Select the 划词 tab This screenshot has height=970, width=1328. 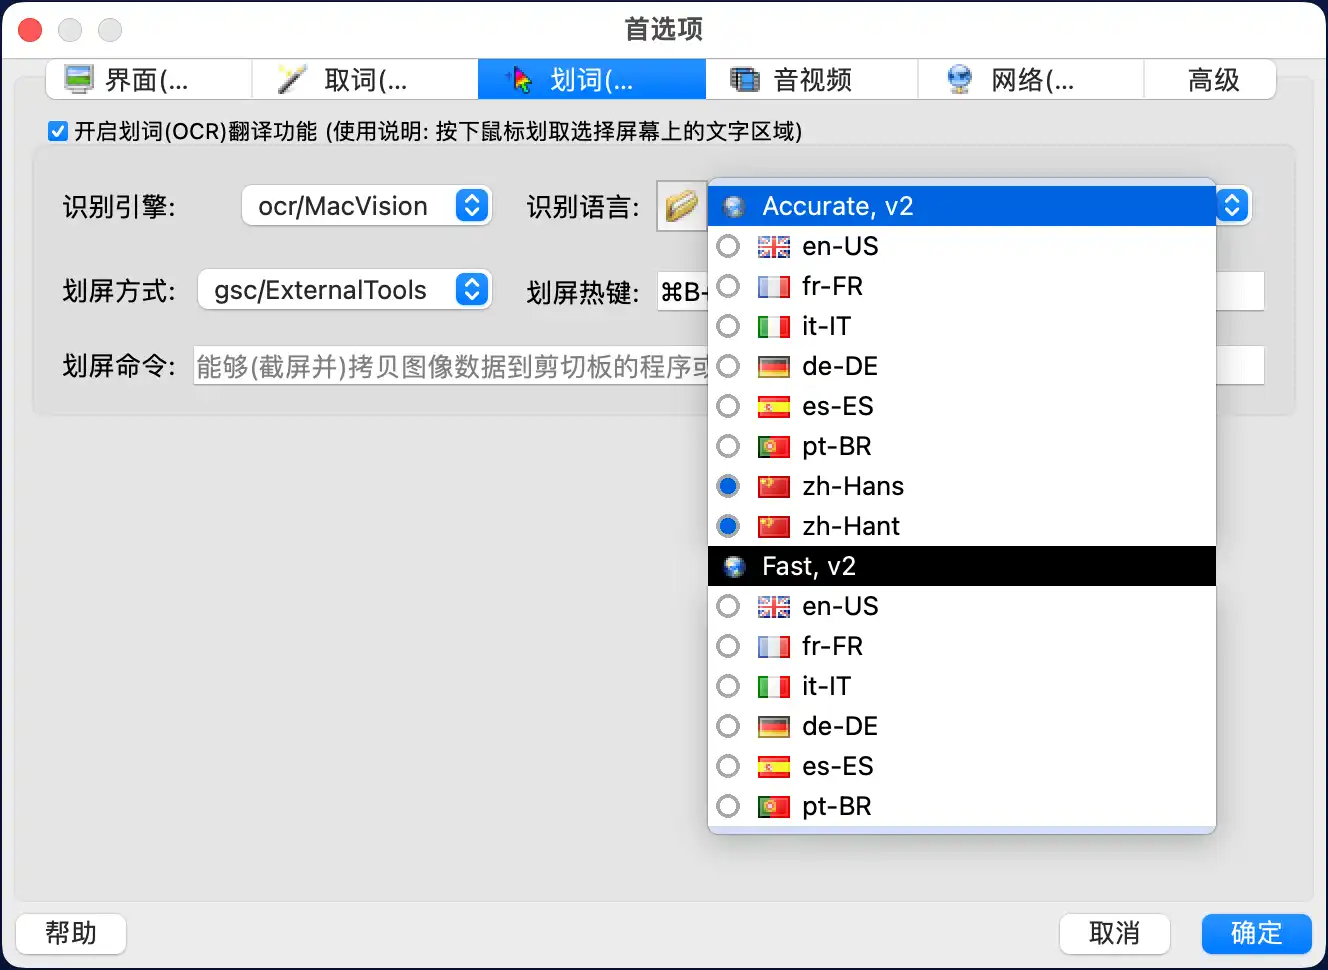click(592, 79)
